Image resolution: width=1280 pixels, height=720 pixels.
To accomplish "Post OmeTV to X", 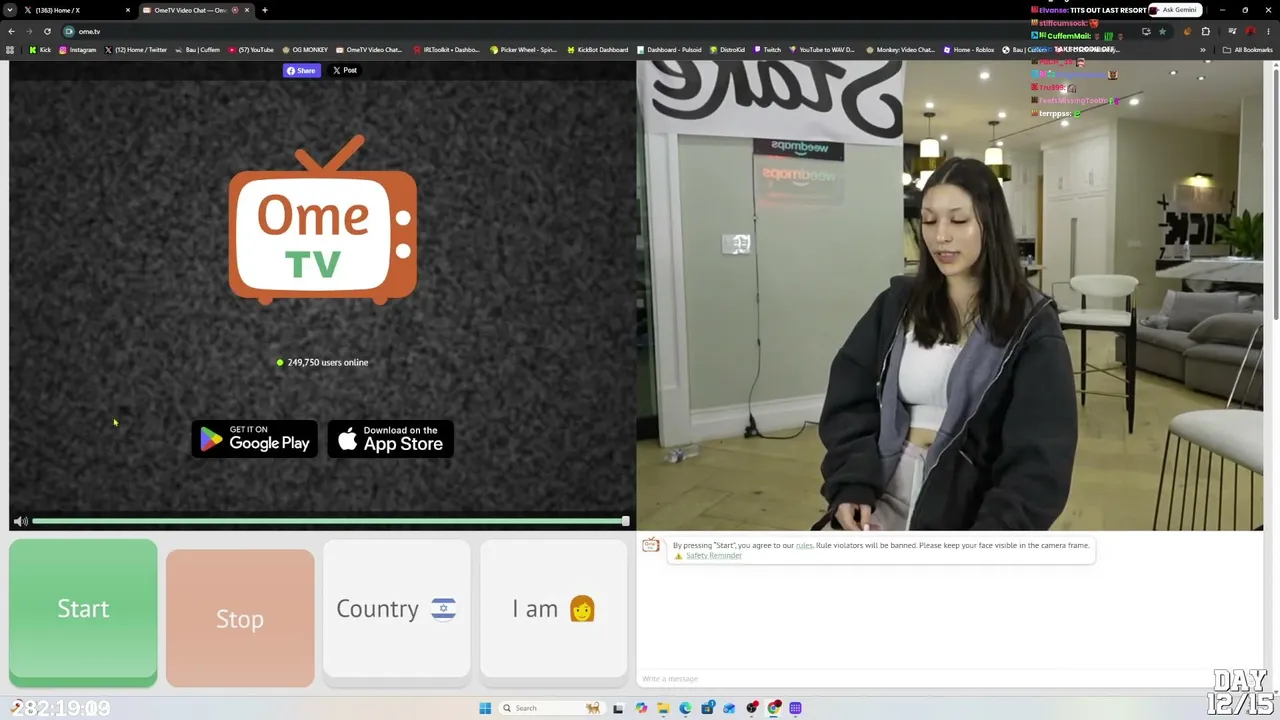I will (x=345, y=70).
